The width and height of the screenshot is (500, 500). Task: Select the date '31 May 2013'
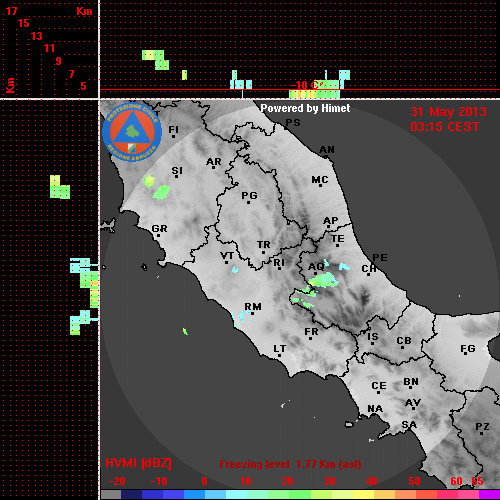pyautogui.click(x=448, y=112)
